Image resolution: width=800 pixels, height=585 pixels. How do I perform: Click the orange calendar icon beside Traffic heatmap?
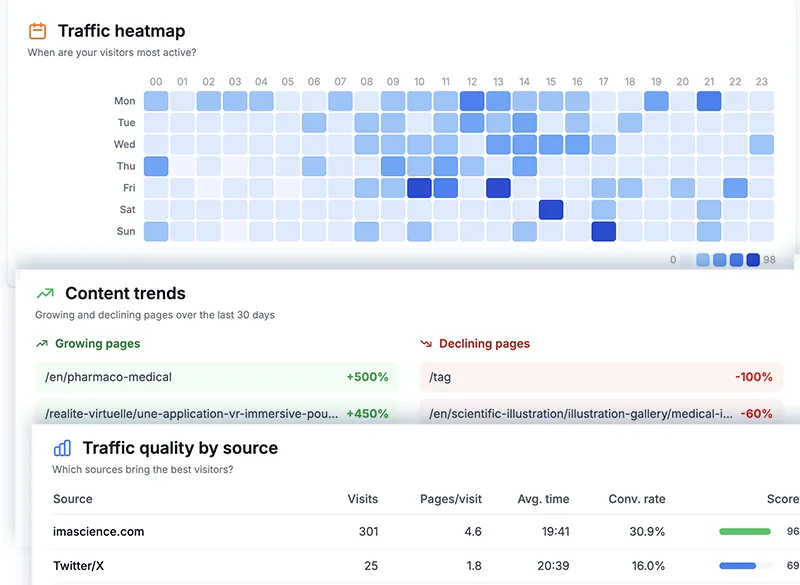[36, 30]
